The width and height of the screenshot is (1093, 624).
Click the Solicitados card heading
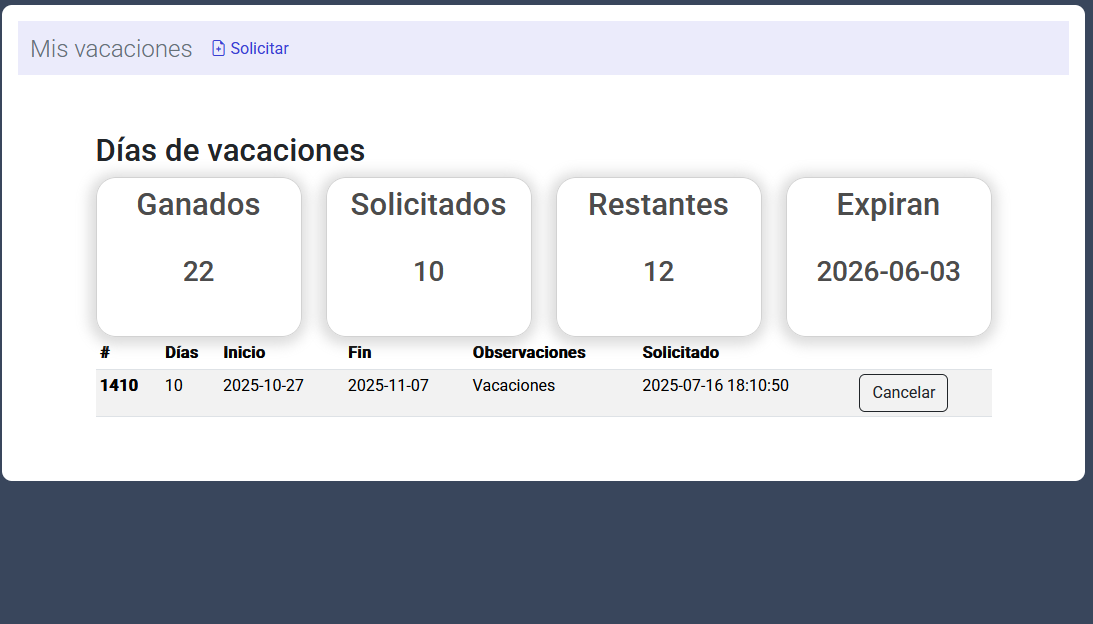click(x=428, y=204)
